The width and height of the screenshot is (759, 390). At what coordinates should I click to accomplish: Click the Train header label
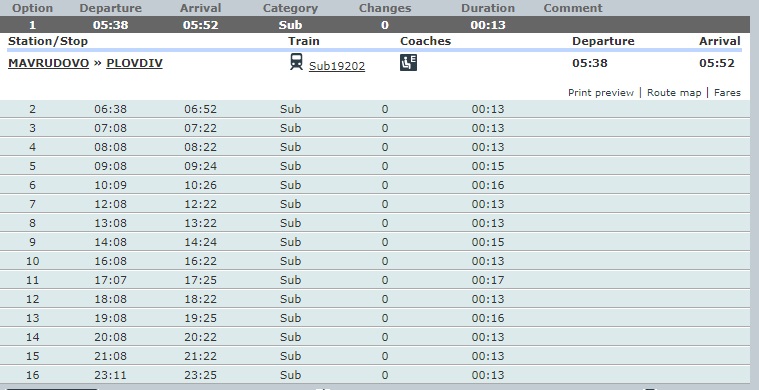[x=304, y=41]
